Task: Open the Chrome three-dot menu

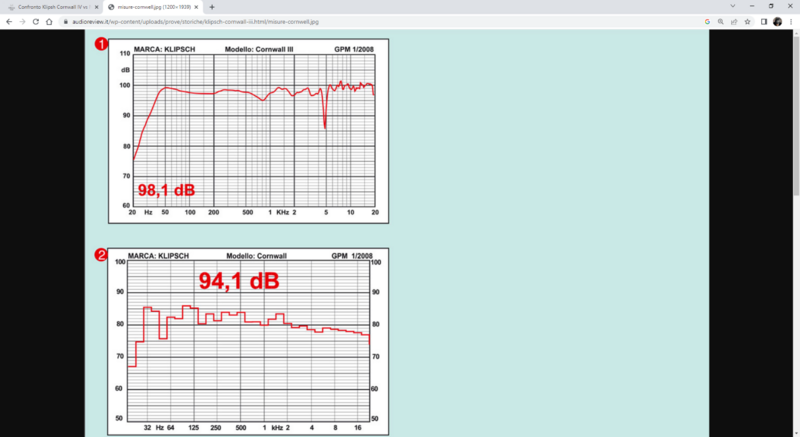Action: [791, 22]
